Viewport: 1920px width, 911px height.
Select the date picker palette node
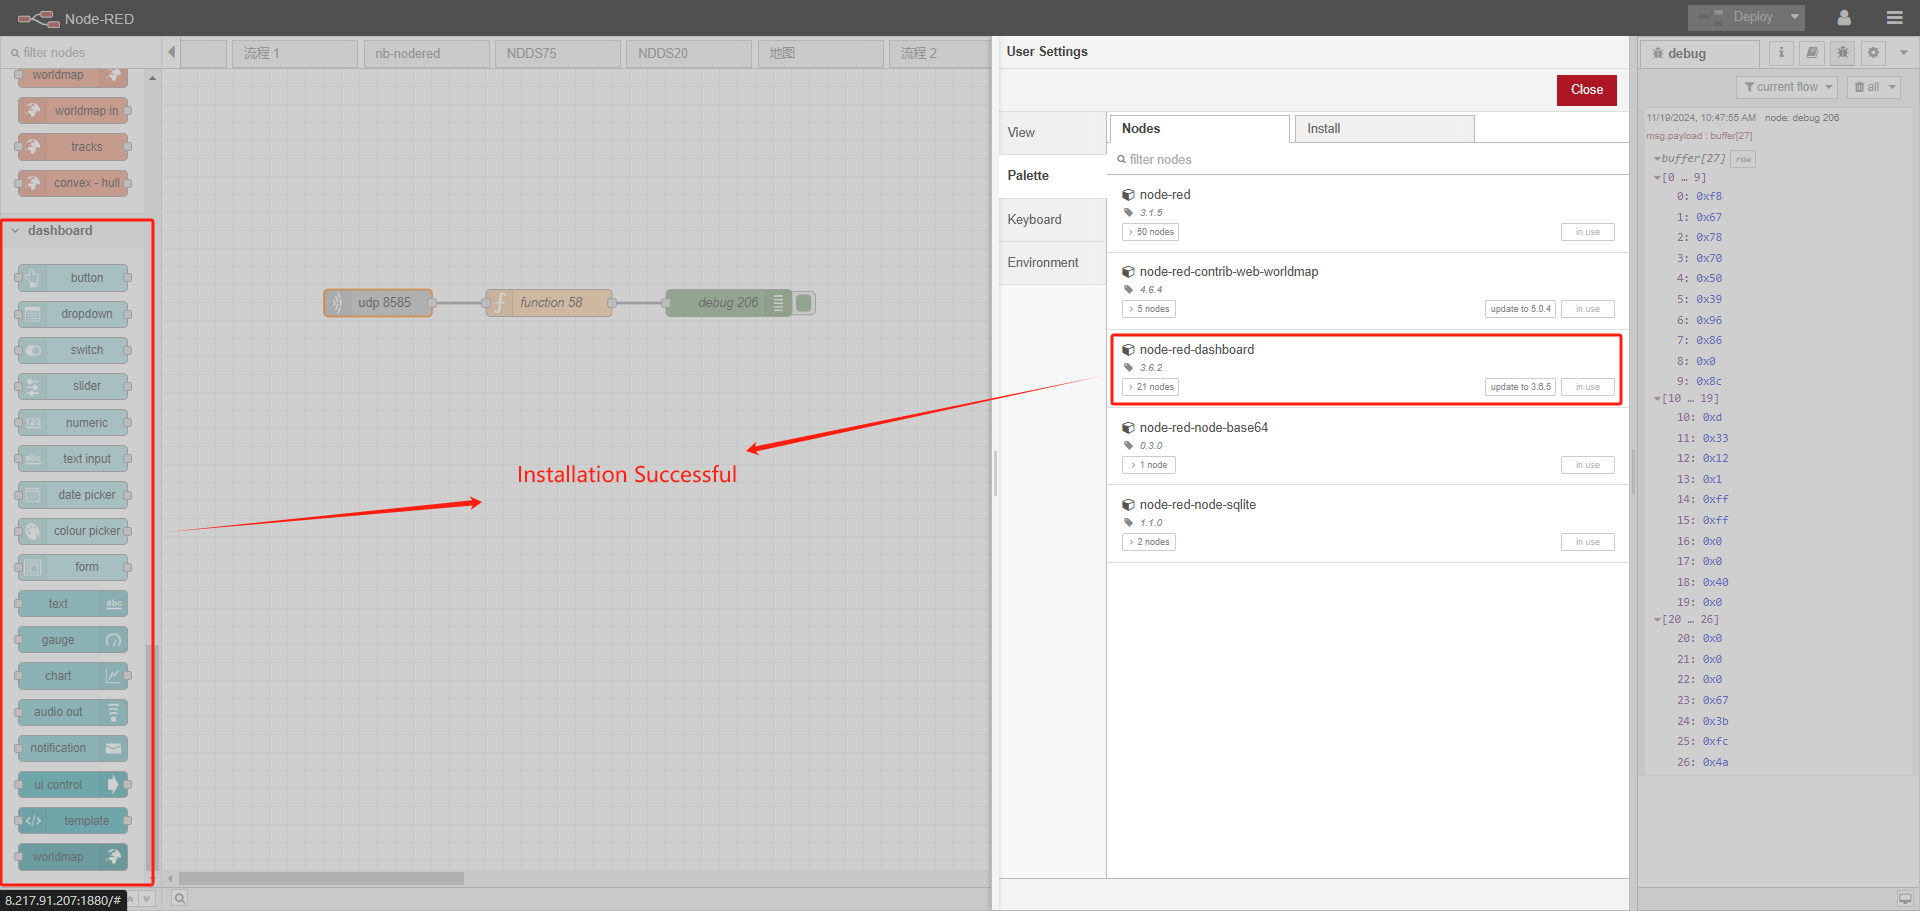pos(73,495)
